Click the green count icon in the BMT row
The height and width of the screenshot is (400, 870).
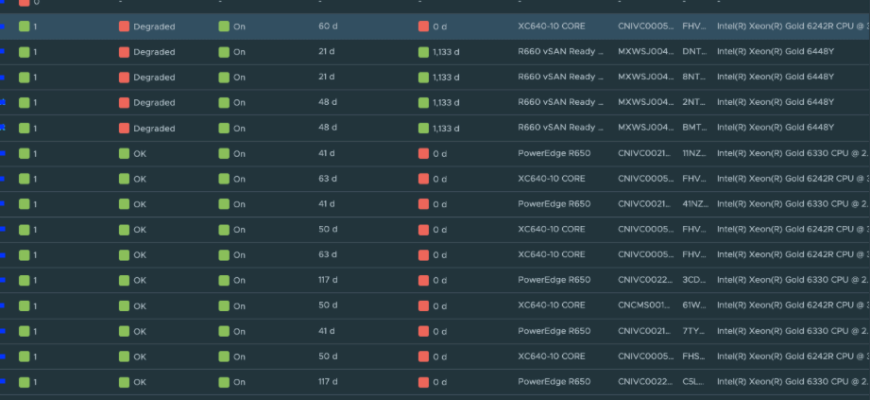coord(24,128)
